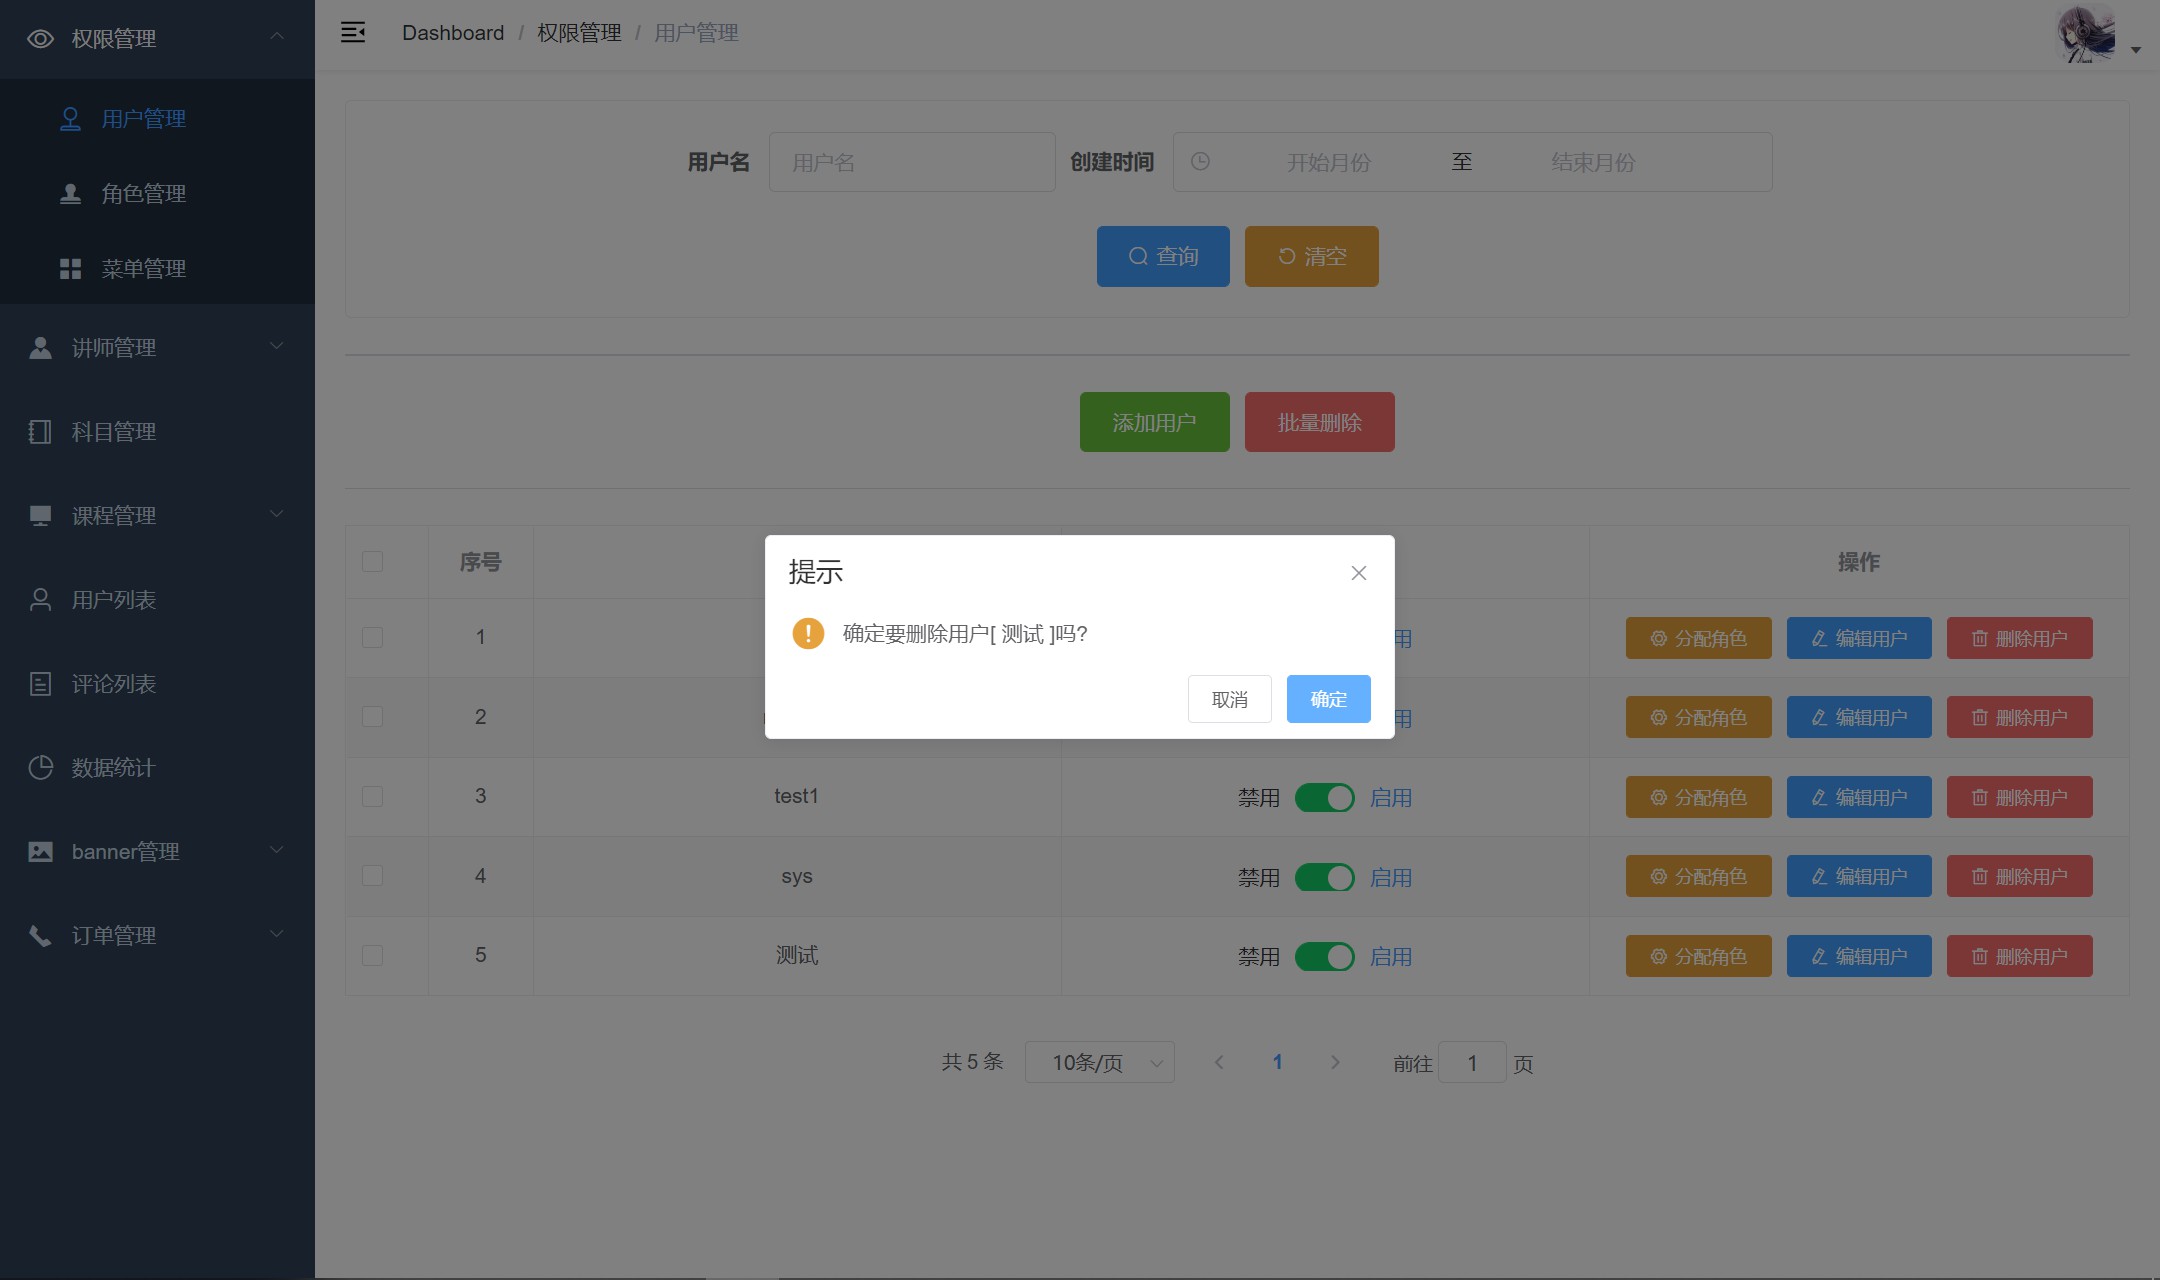
Task: Click the 评论列表 document icon
Action: pyautogui.click(x=40, y=683)
